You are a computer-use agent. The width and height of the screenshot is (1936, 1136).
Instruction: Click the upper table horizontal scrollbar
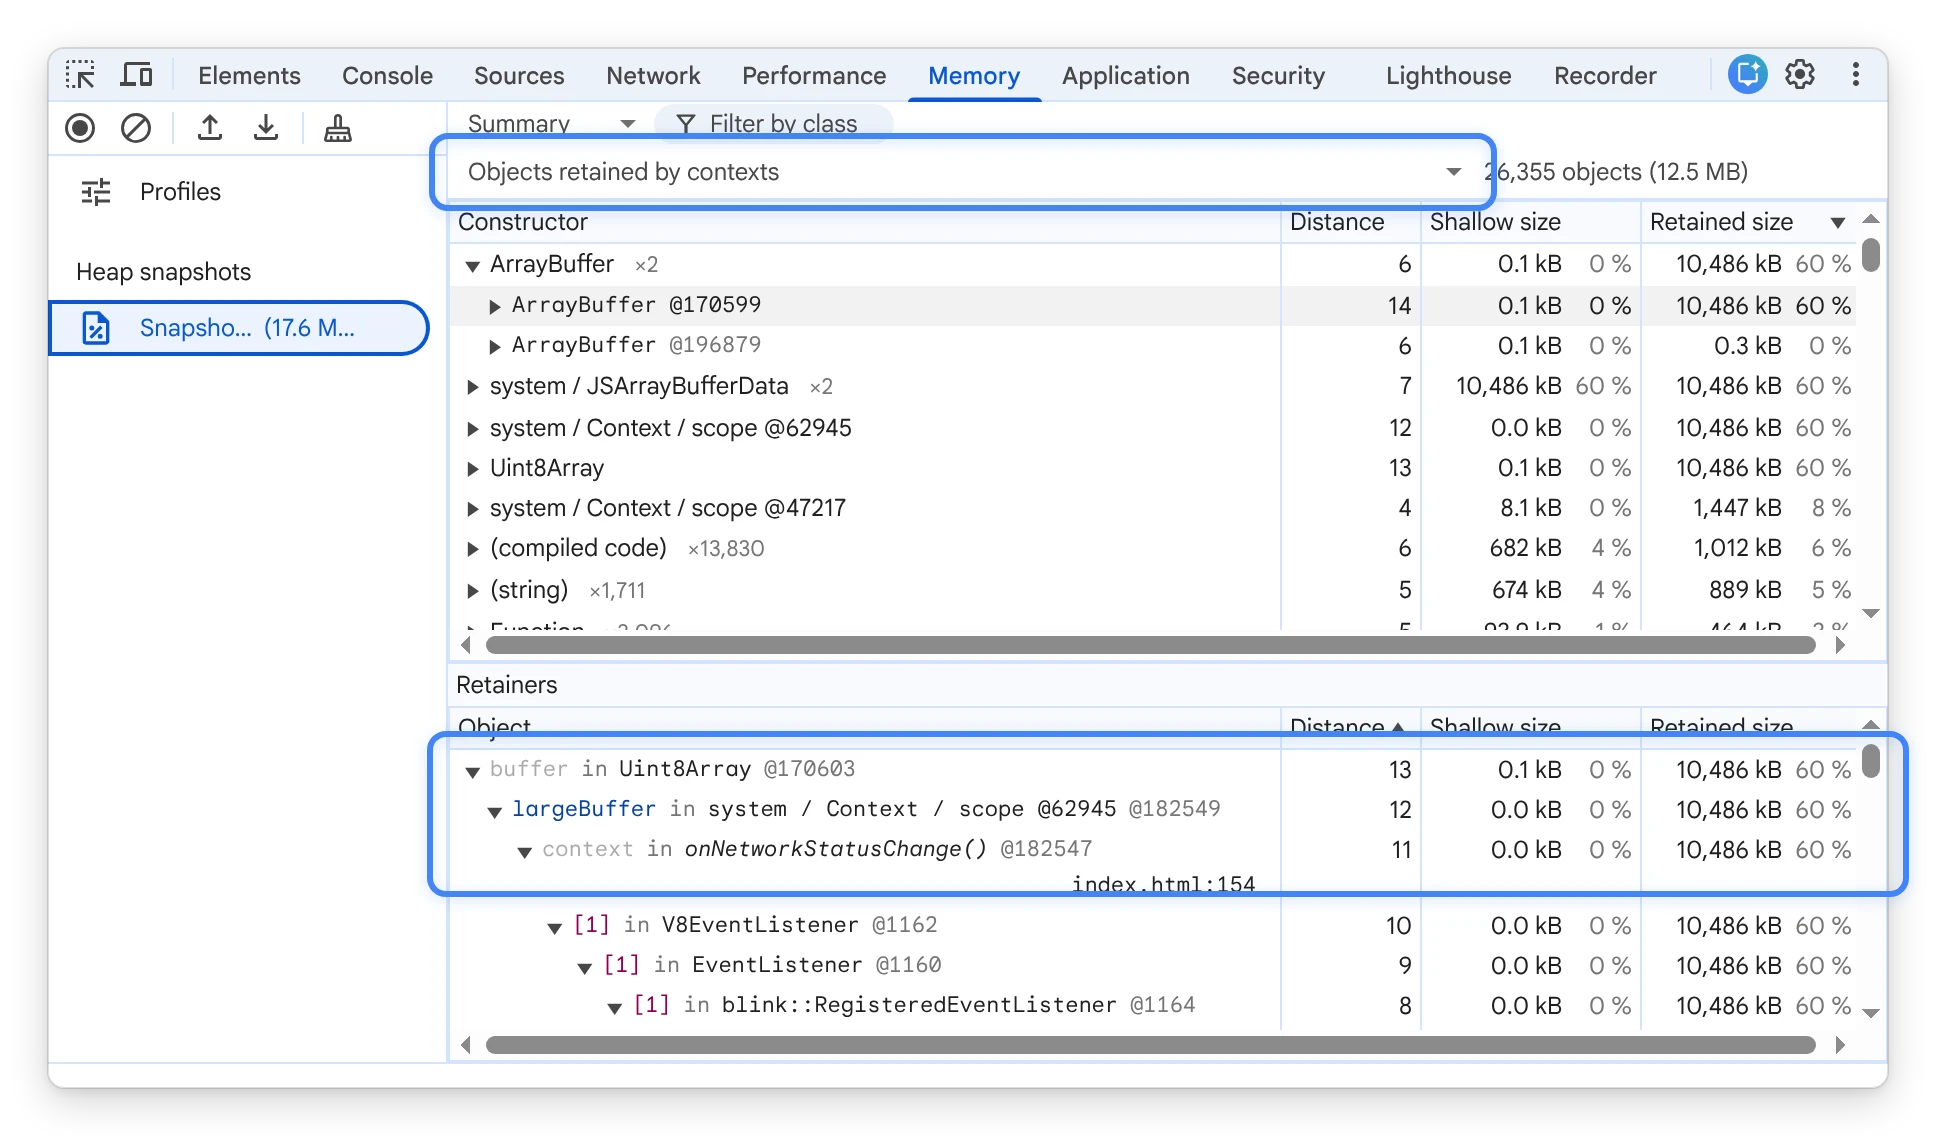[1150, 645]
